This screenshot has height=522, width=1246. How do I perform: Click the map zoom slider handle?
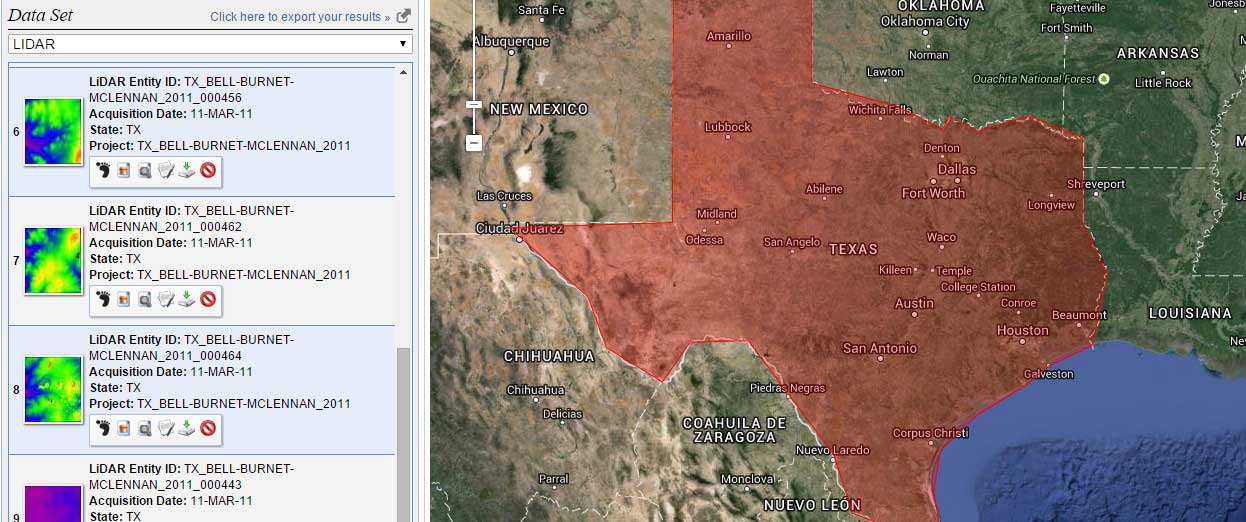click(474, 104)
